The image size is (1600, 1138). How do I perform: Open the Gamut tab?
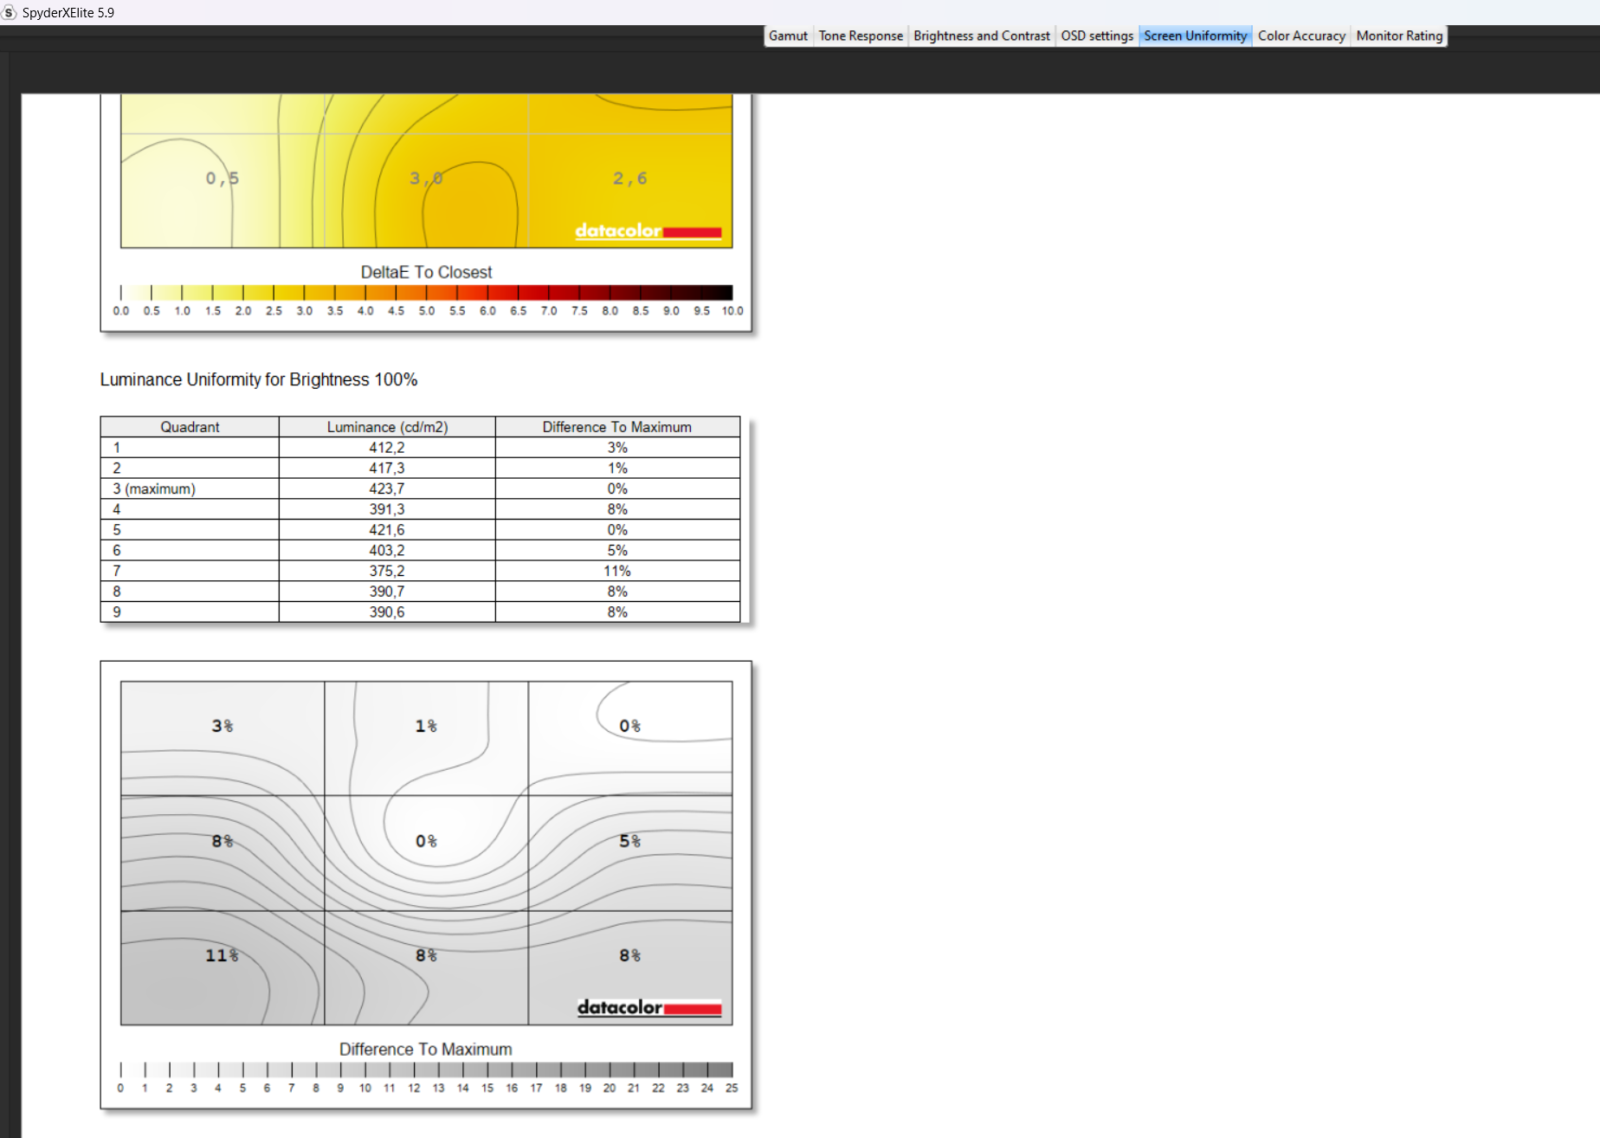788,36
